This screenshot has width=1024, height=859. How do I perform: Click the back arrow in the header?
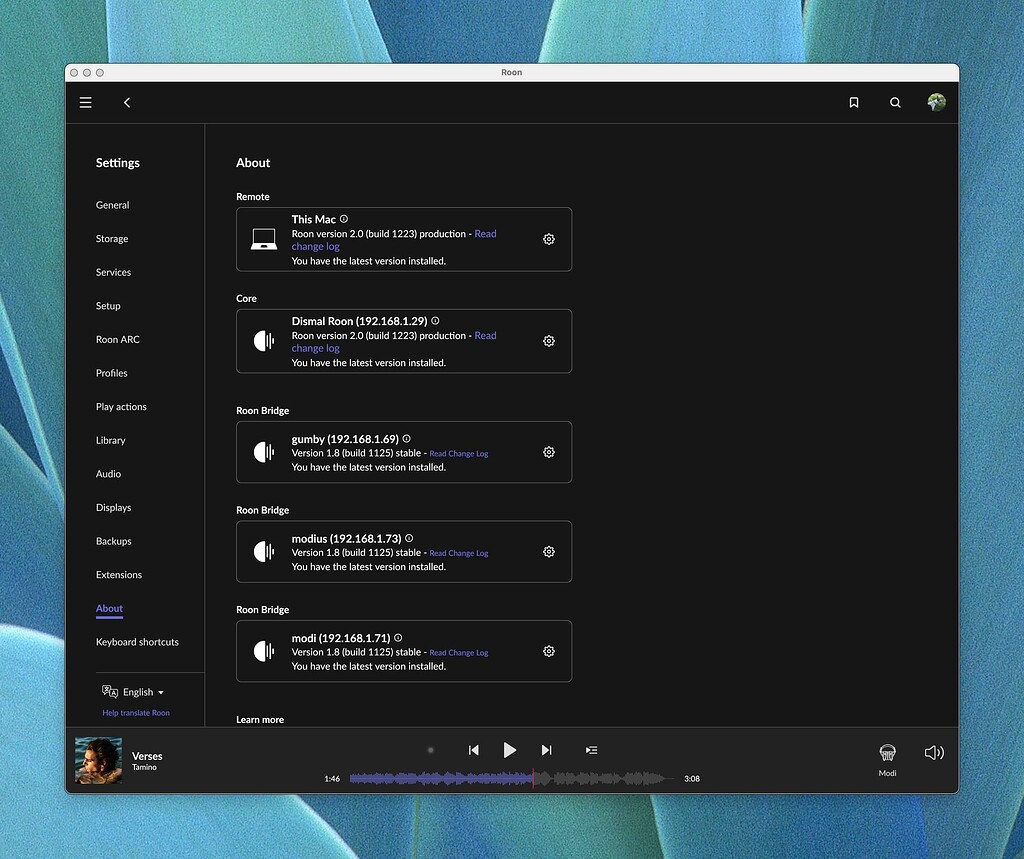(x=127, y=102)
